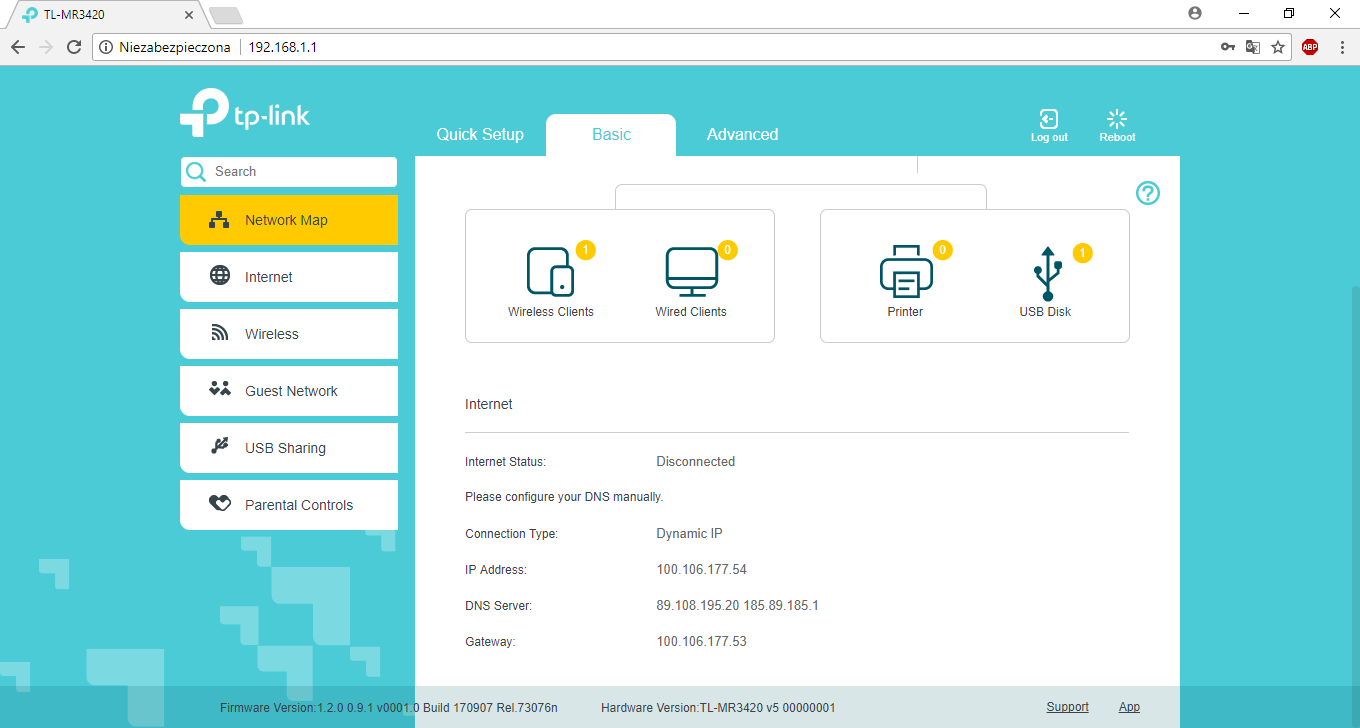The height and width of the screenshot is (728, 1360).
Task: Select USB Sharing in the sidebar
Action: pos(289,448)
